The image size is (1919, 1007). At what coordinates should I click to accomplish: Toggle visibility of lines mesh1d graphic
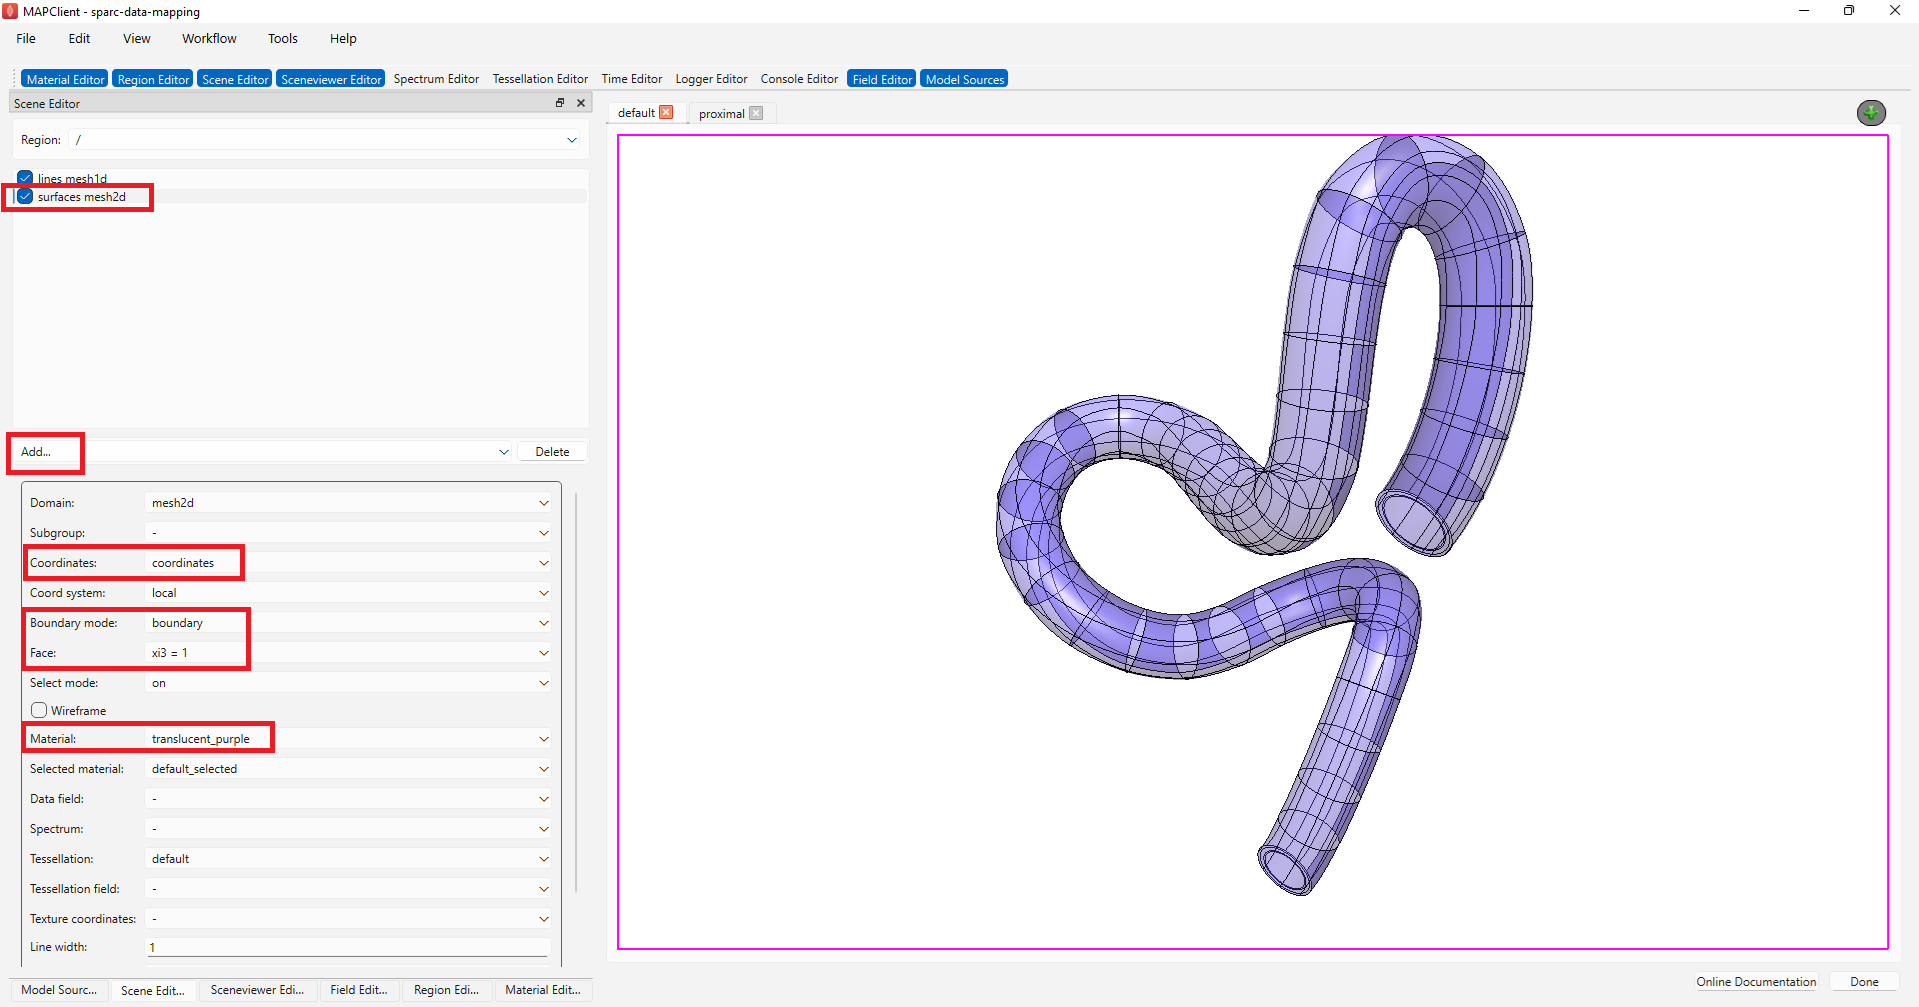25,178
